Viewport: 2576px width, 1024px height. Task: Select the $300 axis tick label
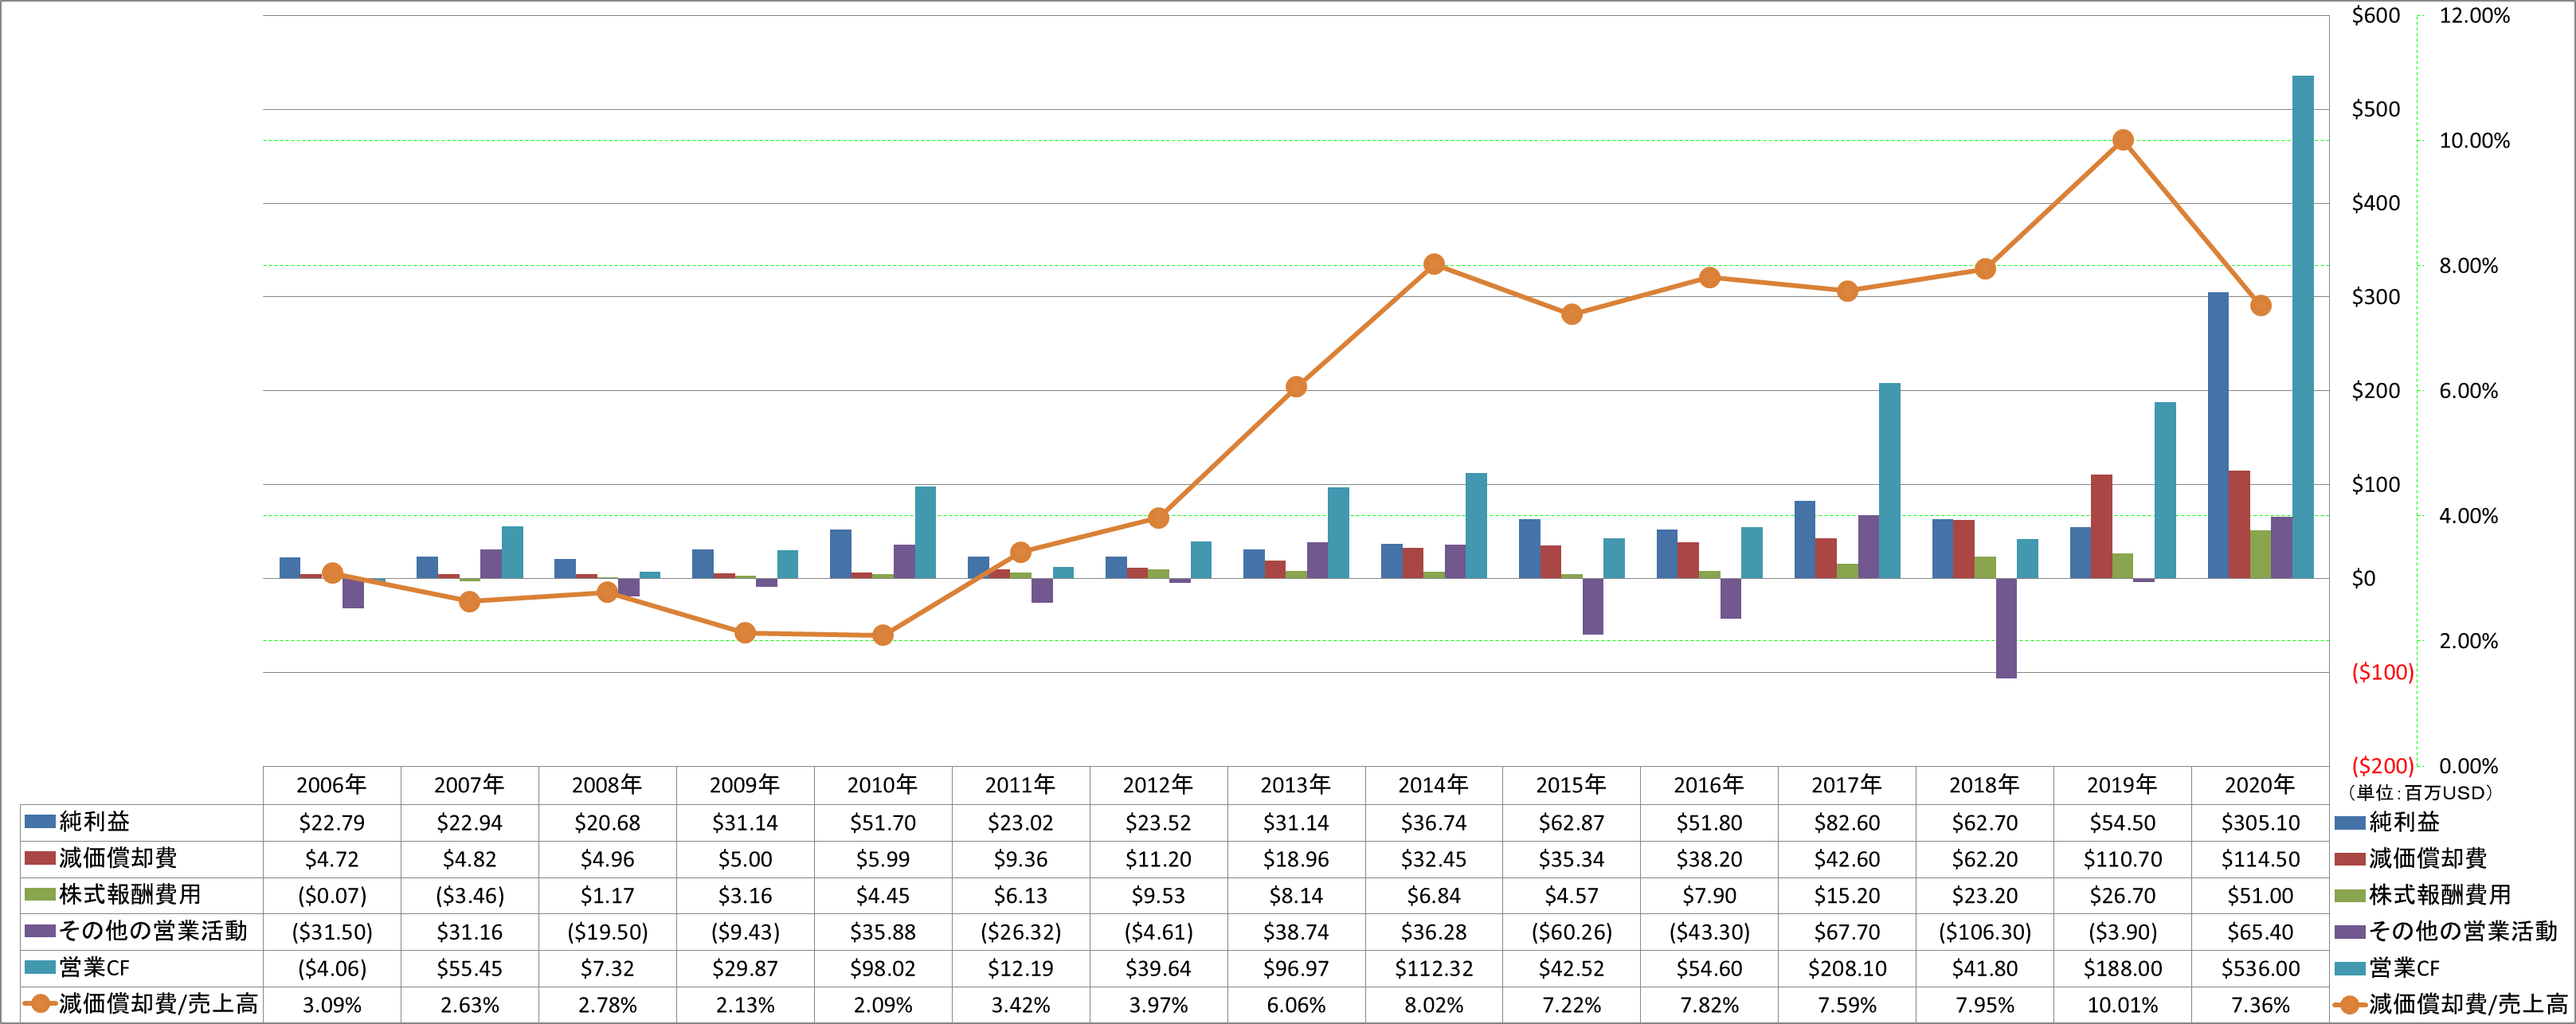[2376, 296]
